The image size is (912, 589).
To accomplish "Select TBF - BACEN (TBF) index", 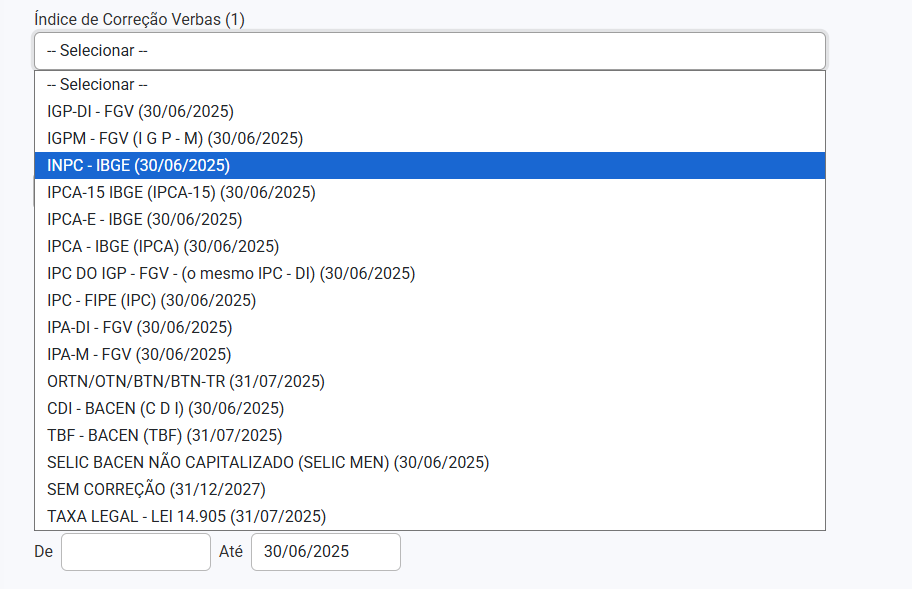I will tap(164, 435).
